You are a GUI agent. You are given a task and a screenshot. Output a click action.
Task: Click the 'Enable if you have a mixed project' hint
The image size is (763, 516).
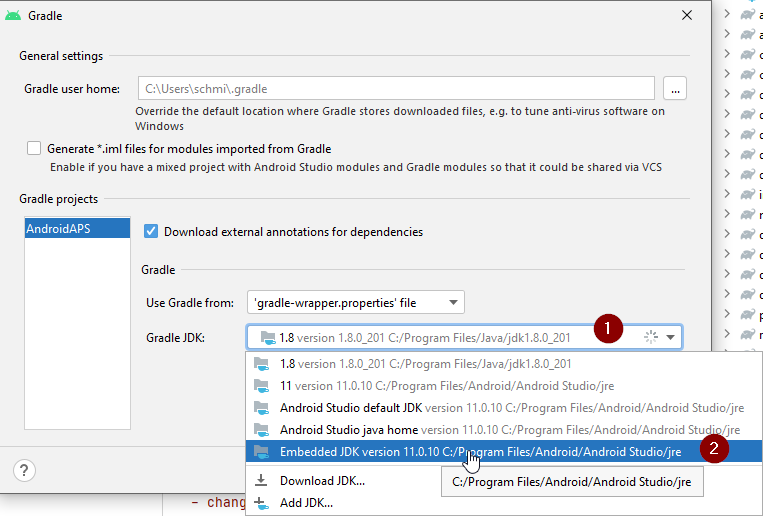coord(356,167)
